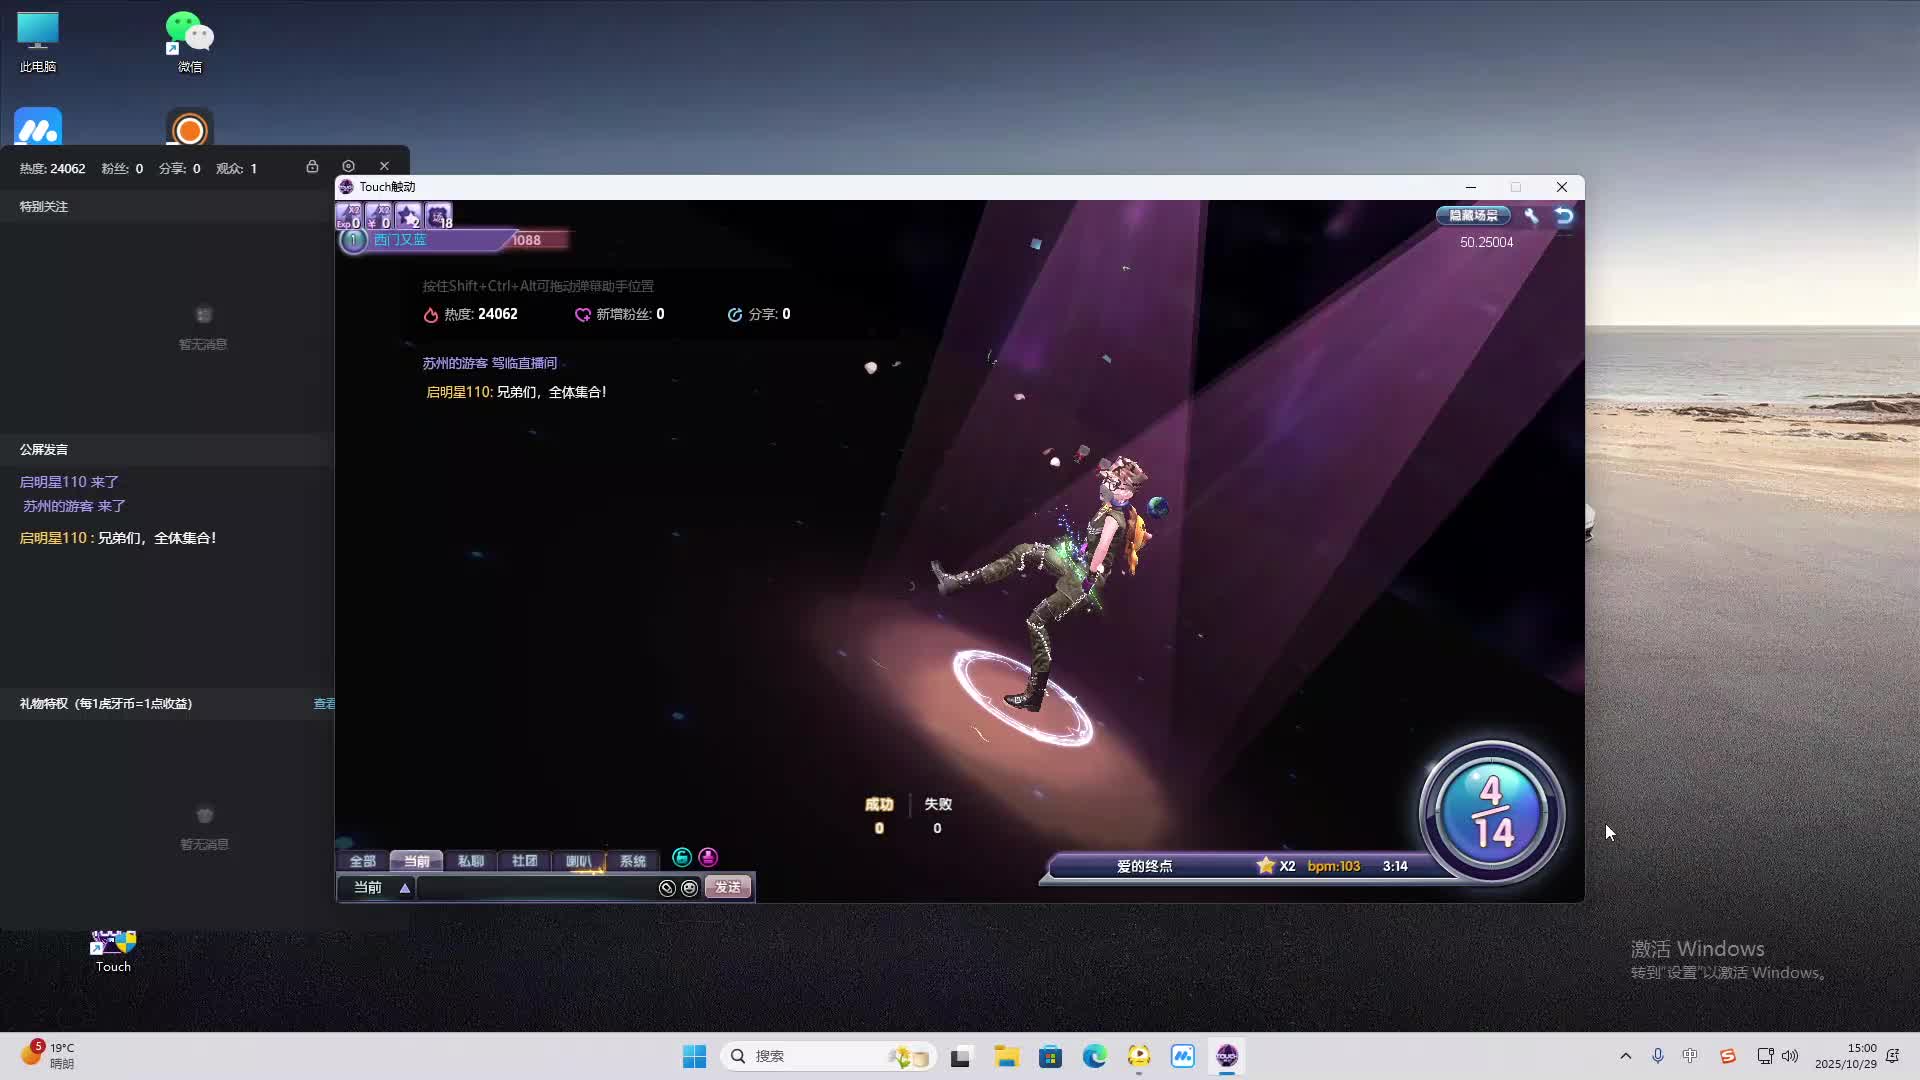Open Microsoft Edge from the taskbar
Image resolution: width=1920 pixels, height=1080 pixels.
[x=1094, y=1056]
